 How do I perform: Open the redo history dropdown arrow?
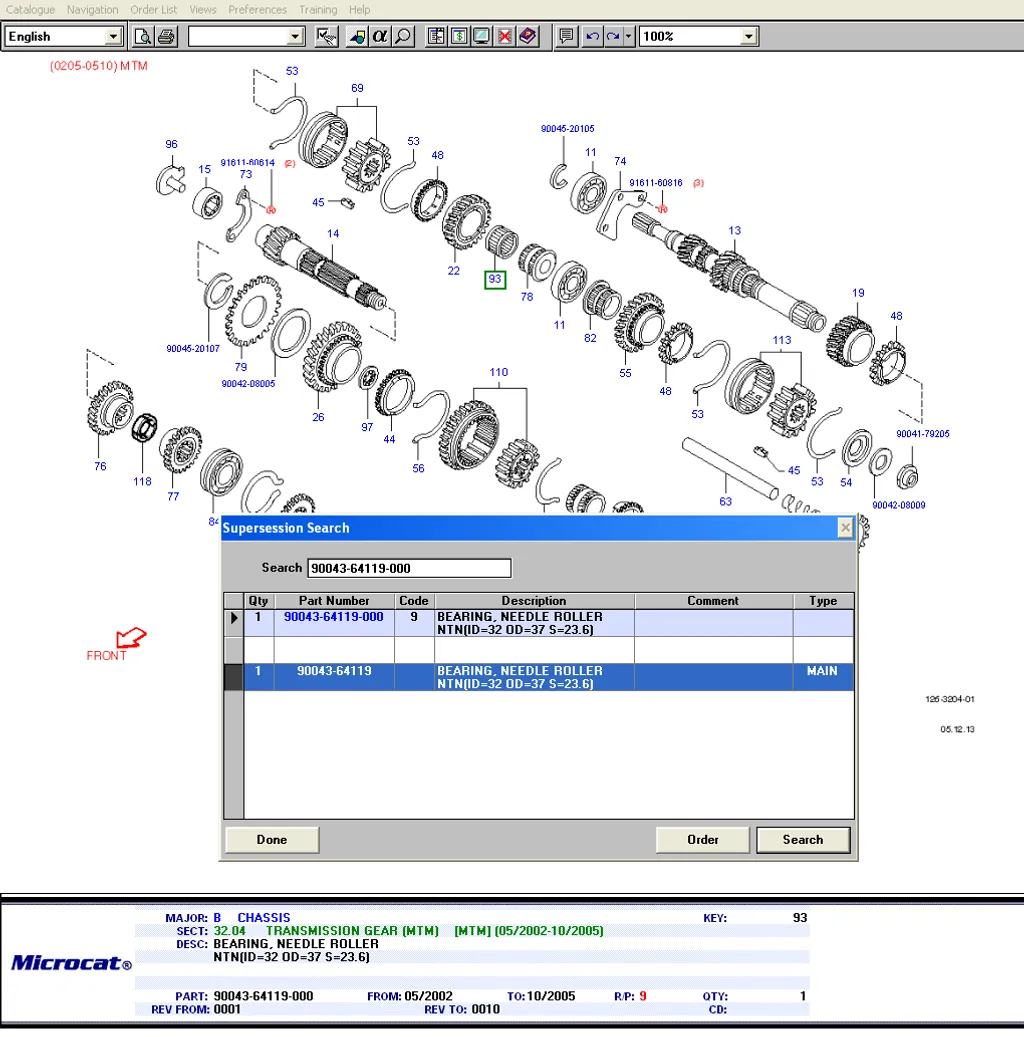628,36
